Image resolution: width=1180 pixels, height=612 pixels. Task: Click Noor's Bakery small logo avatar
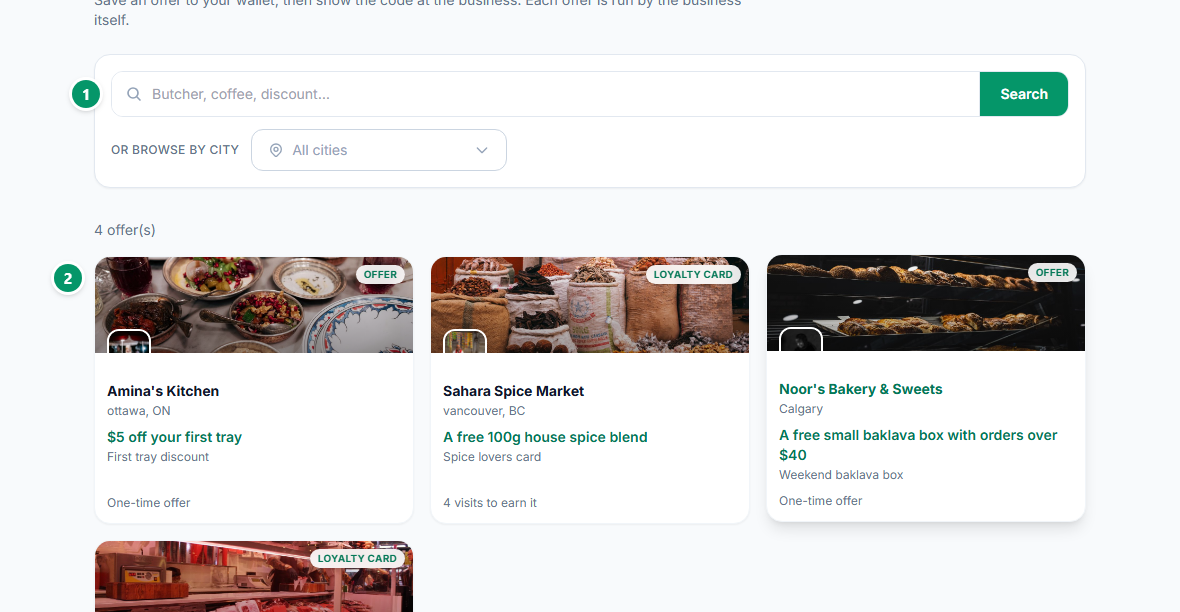point(801,339)
